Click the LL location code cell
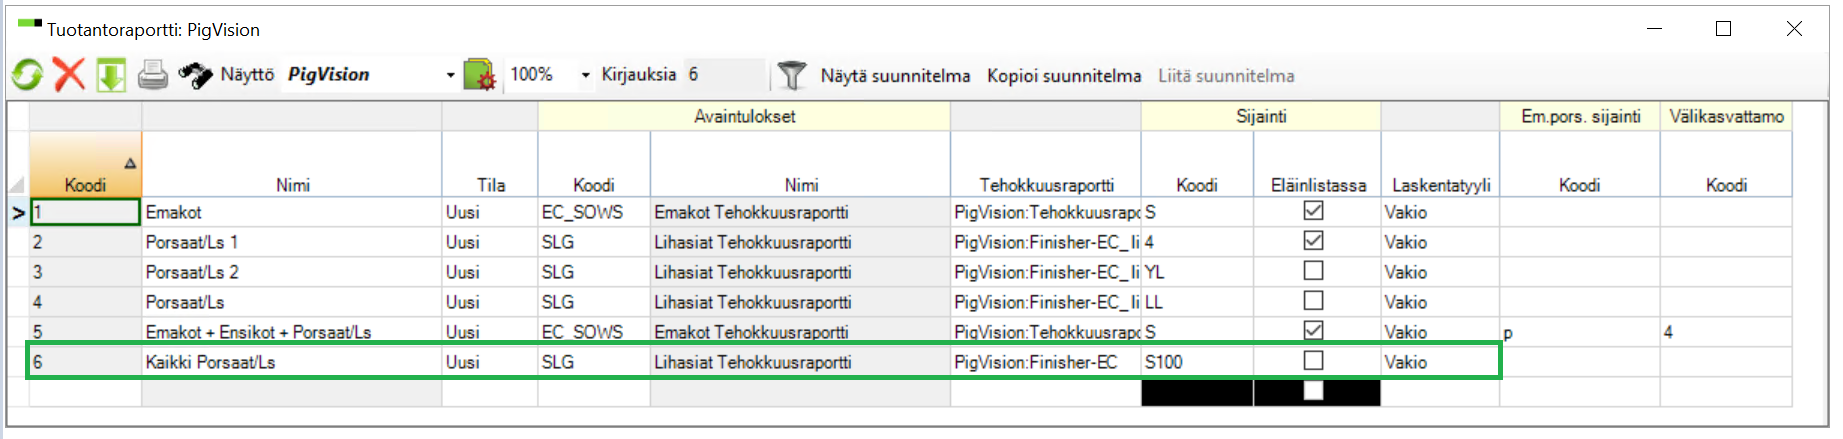The image size is (1843, 439). tap(1197, 302)
